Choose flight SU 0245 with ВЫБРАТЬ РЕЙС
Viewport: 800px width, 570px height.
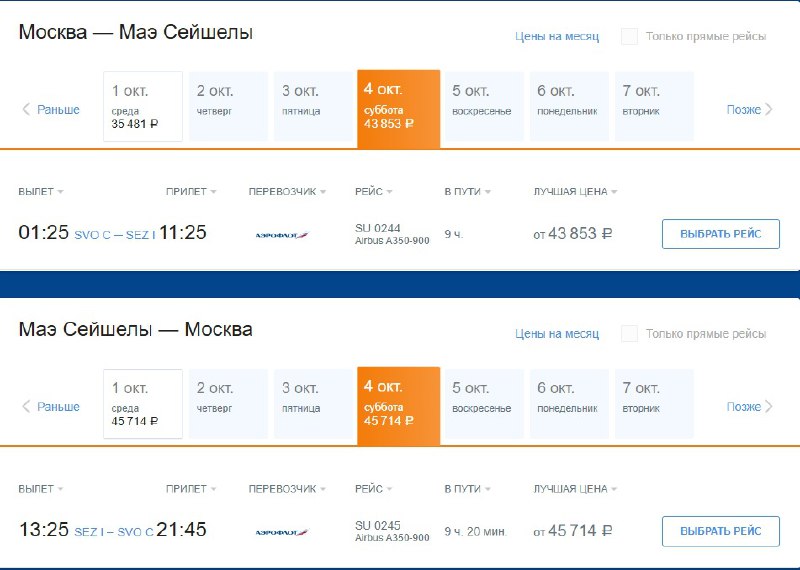720,531
